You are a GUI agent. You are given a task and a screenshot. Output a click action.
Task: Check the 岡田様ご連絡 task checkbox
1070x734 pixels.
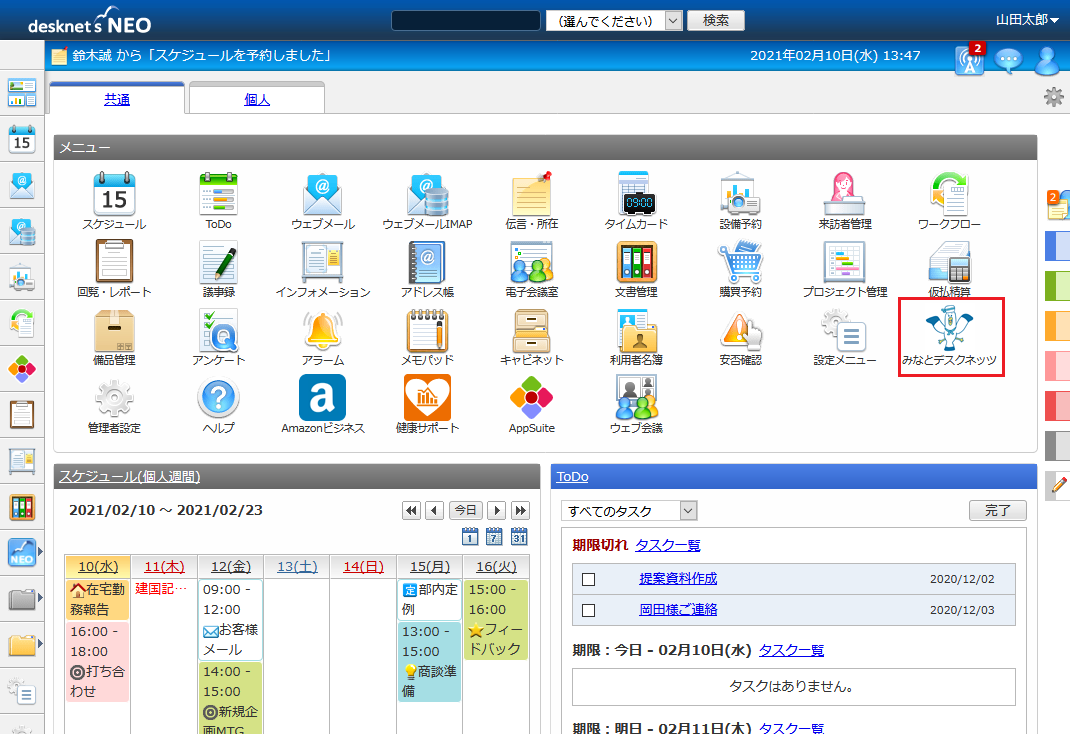click(589, 610)
